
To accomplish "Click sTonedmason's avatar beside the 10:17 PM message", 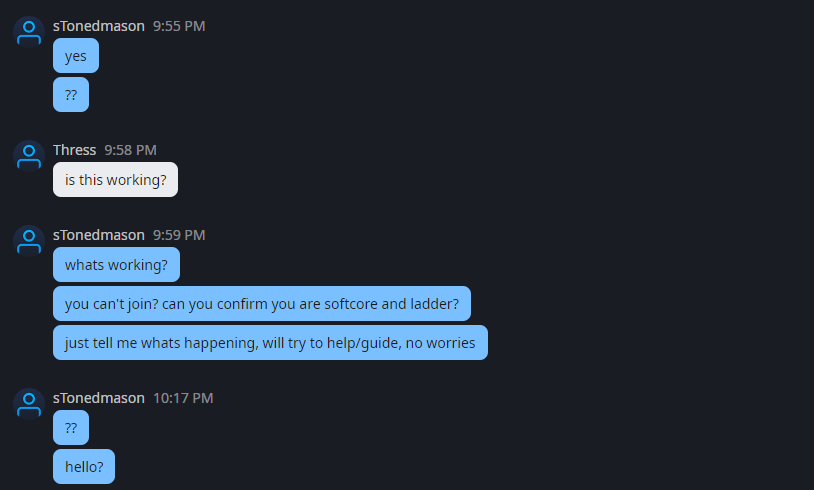I will (x=28, y=402).
